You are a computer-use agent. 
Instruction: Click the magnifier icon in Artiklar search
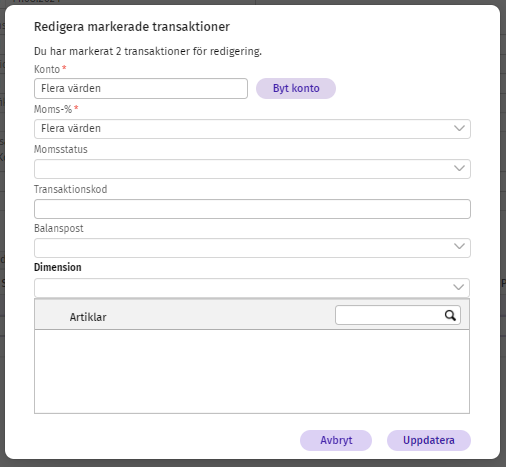tap(450, 315)
